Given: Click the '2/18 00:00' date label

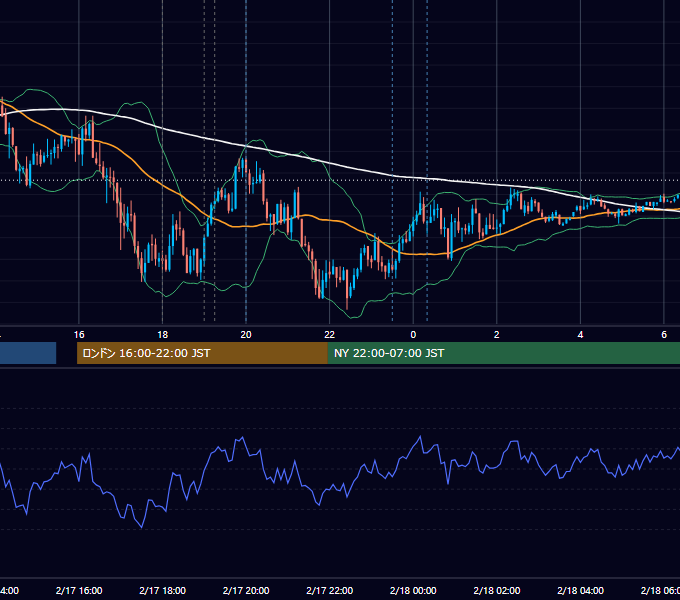Looking at the screenshot, I should (413, 590).
